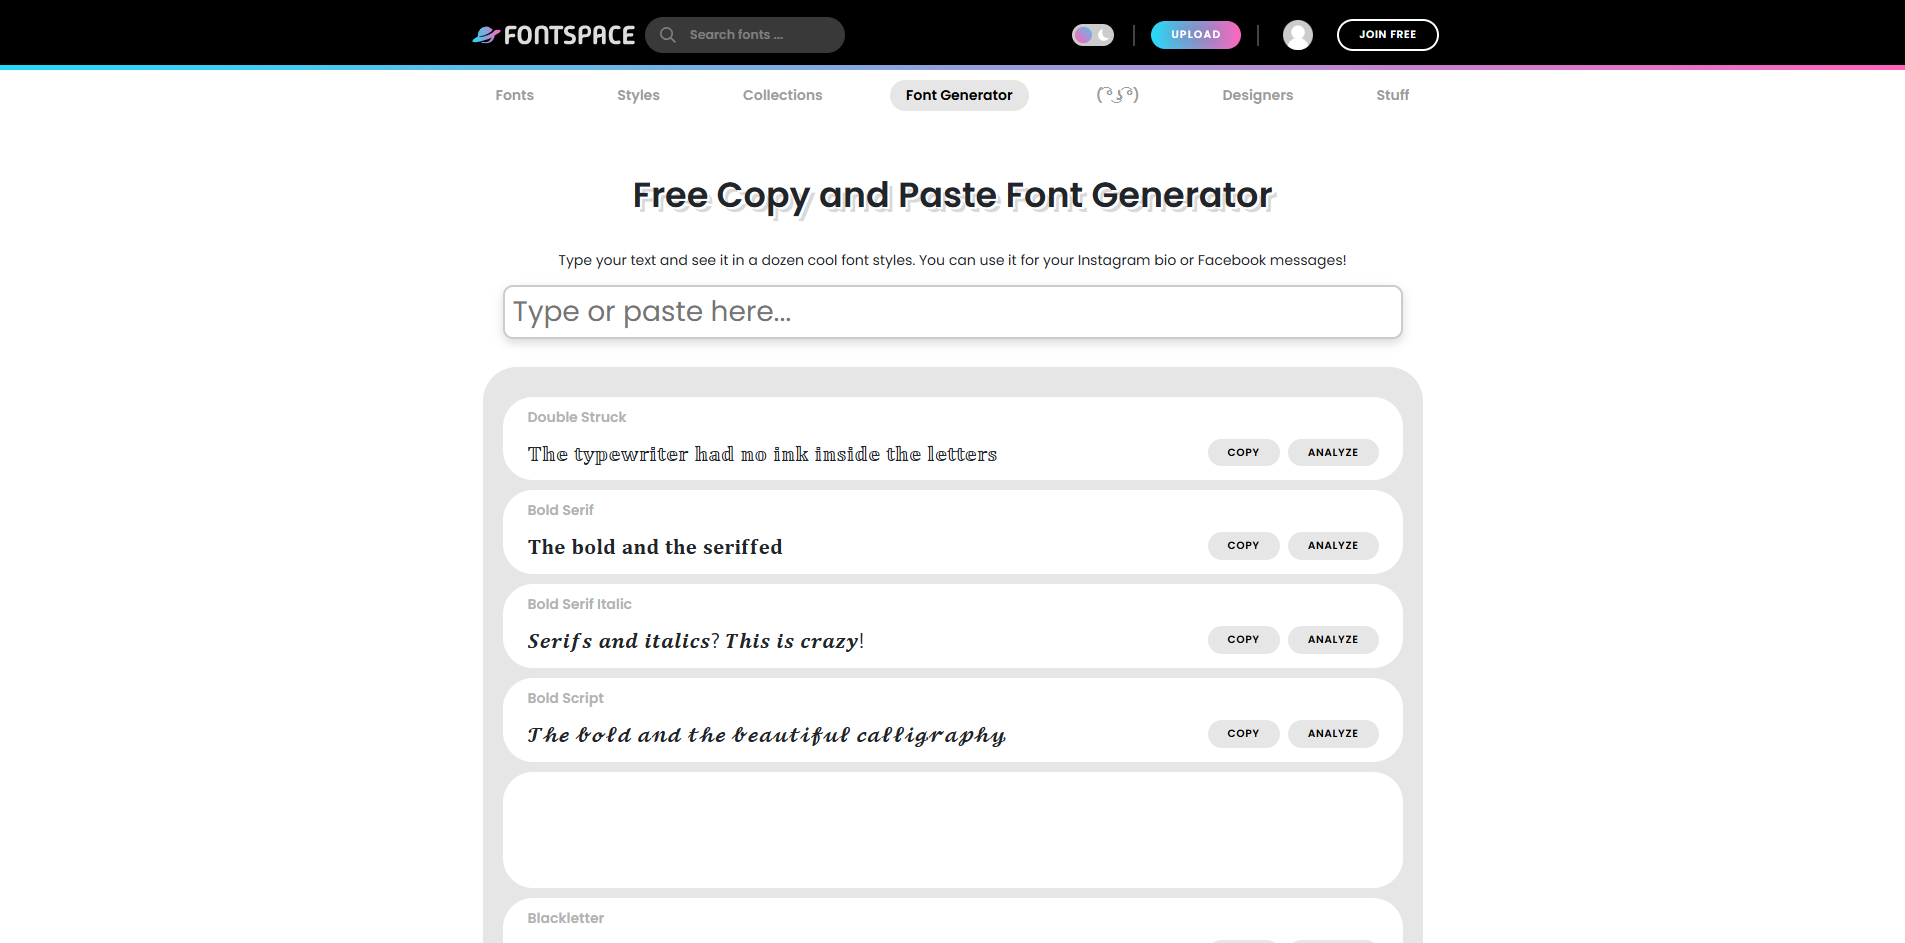This screenshot has height=943, width=1905.
Task: Click the UPLOAD button
Action: tap(1196, 34)
